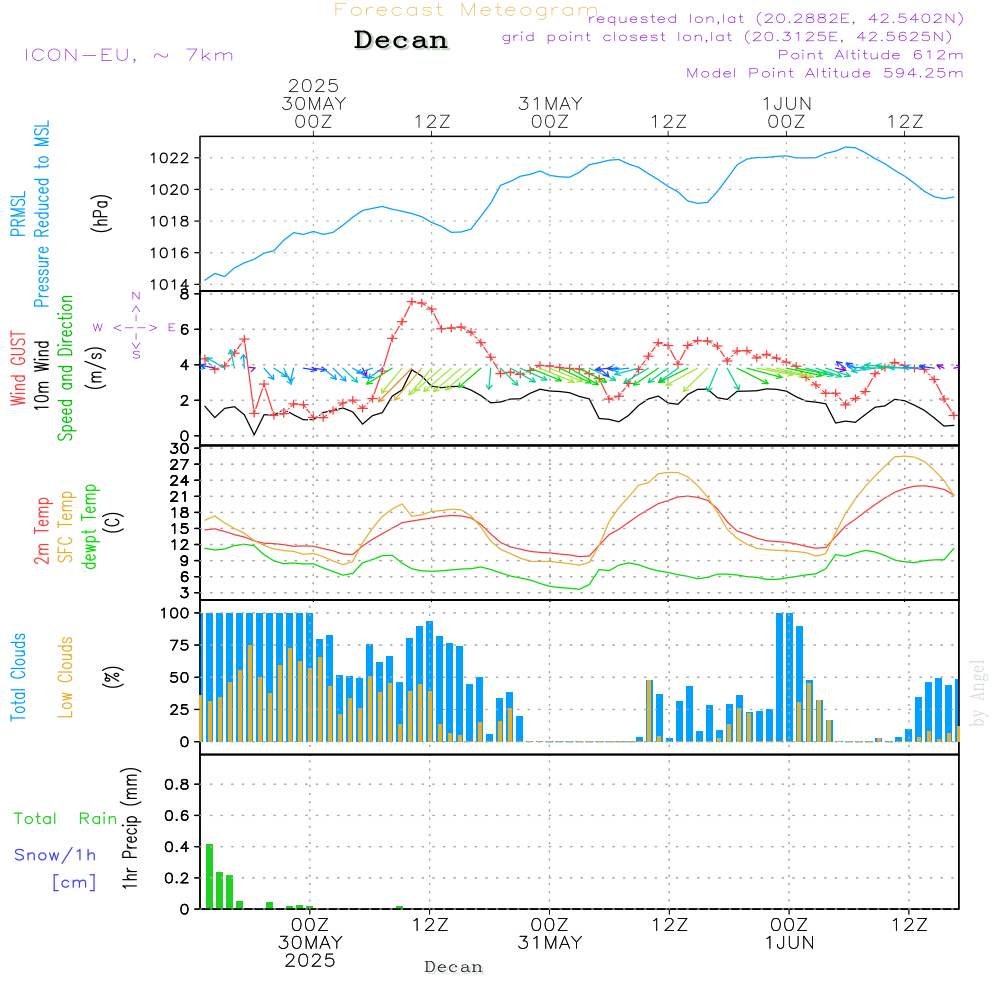Click the 'Pressure Reduced to MSL' vertical label
The width and height of the screenshot is (1000, 1000).
click(x=41, y=214)
